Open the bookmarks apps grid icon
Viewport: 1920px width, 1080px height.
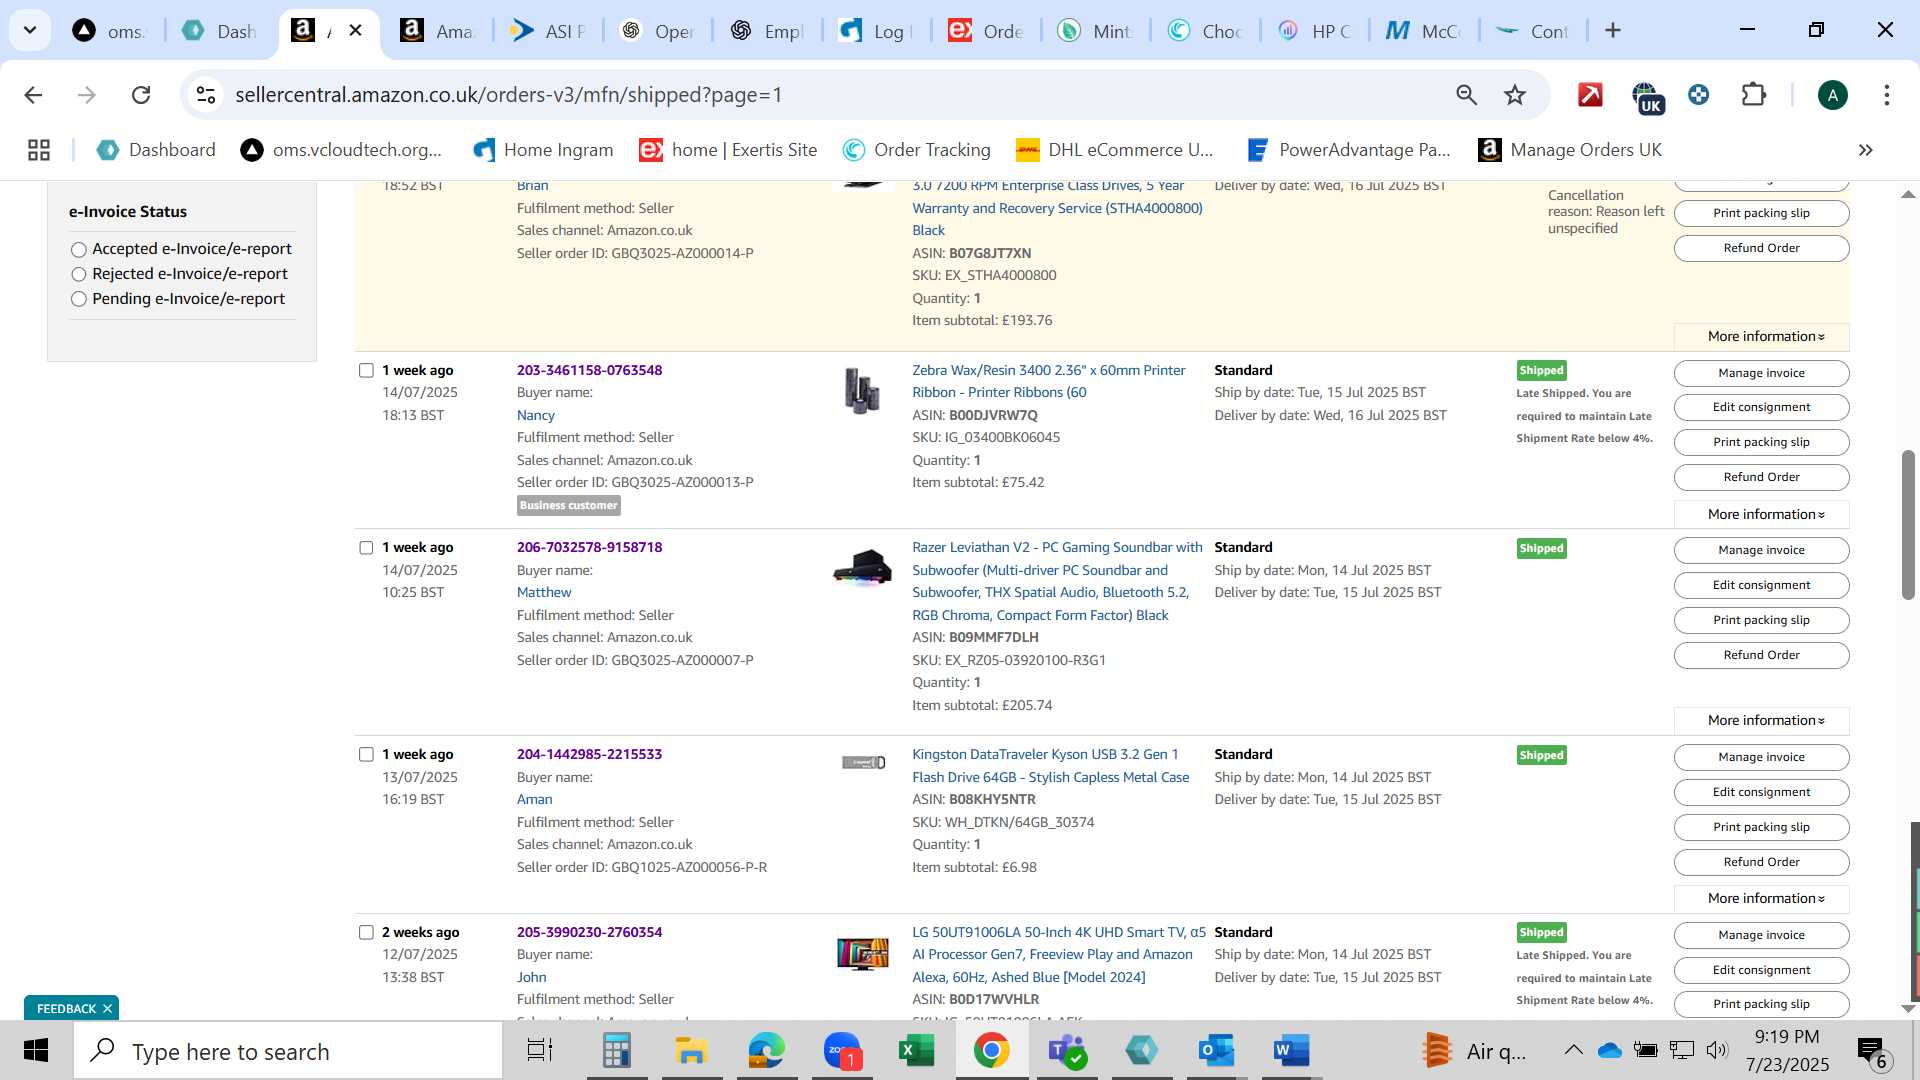tap(39, 150)
